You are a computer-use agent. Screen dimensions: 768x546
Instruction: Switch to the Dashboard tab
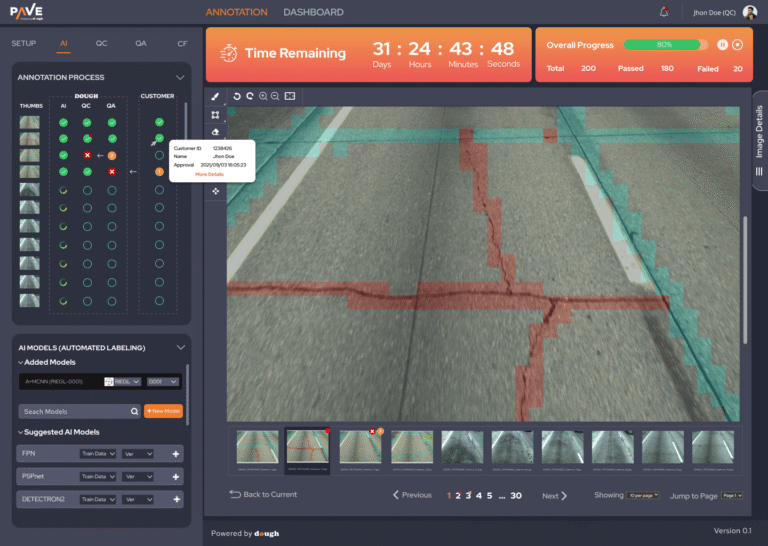coord(313,12)
